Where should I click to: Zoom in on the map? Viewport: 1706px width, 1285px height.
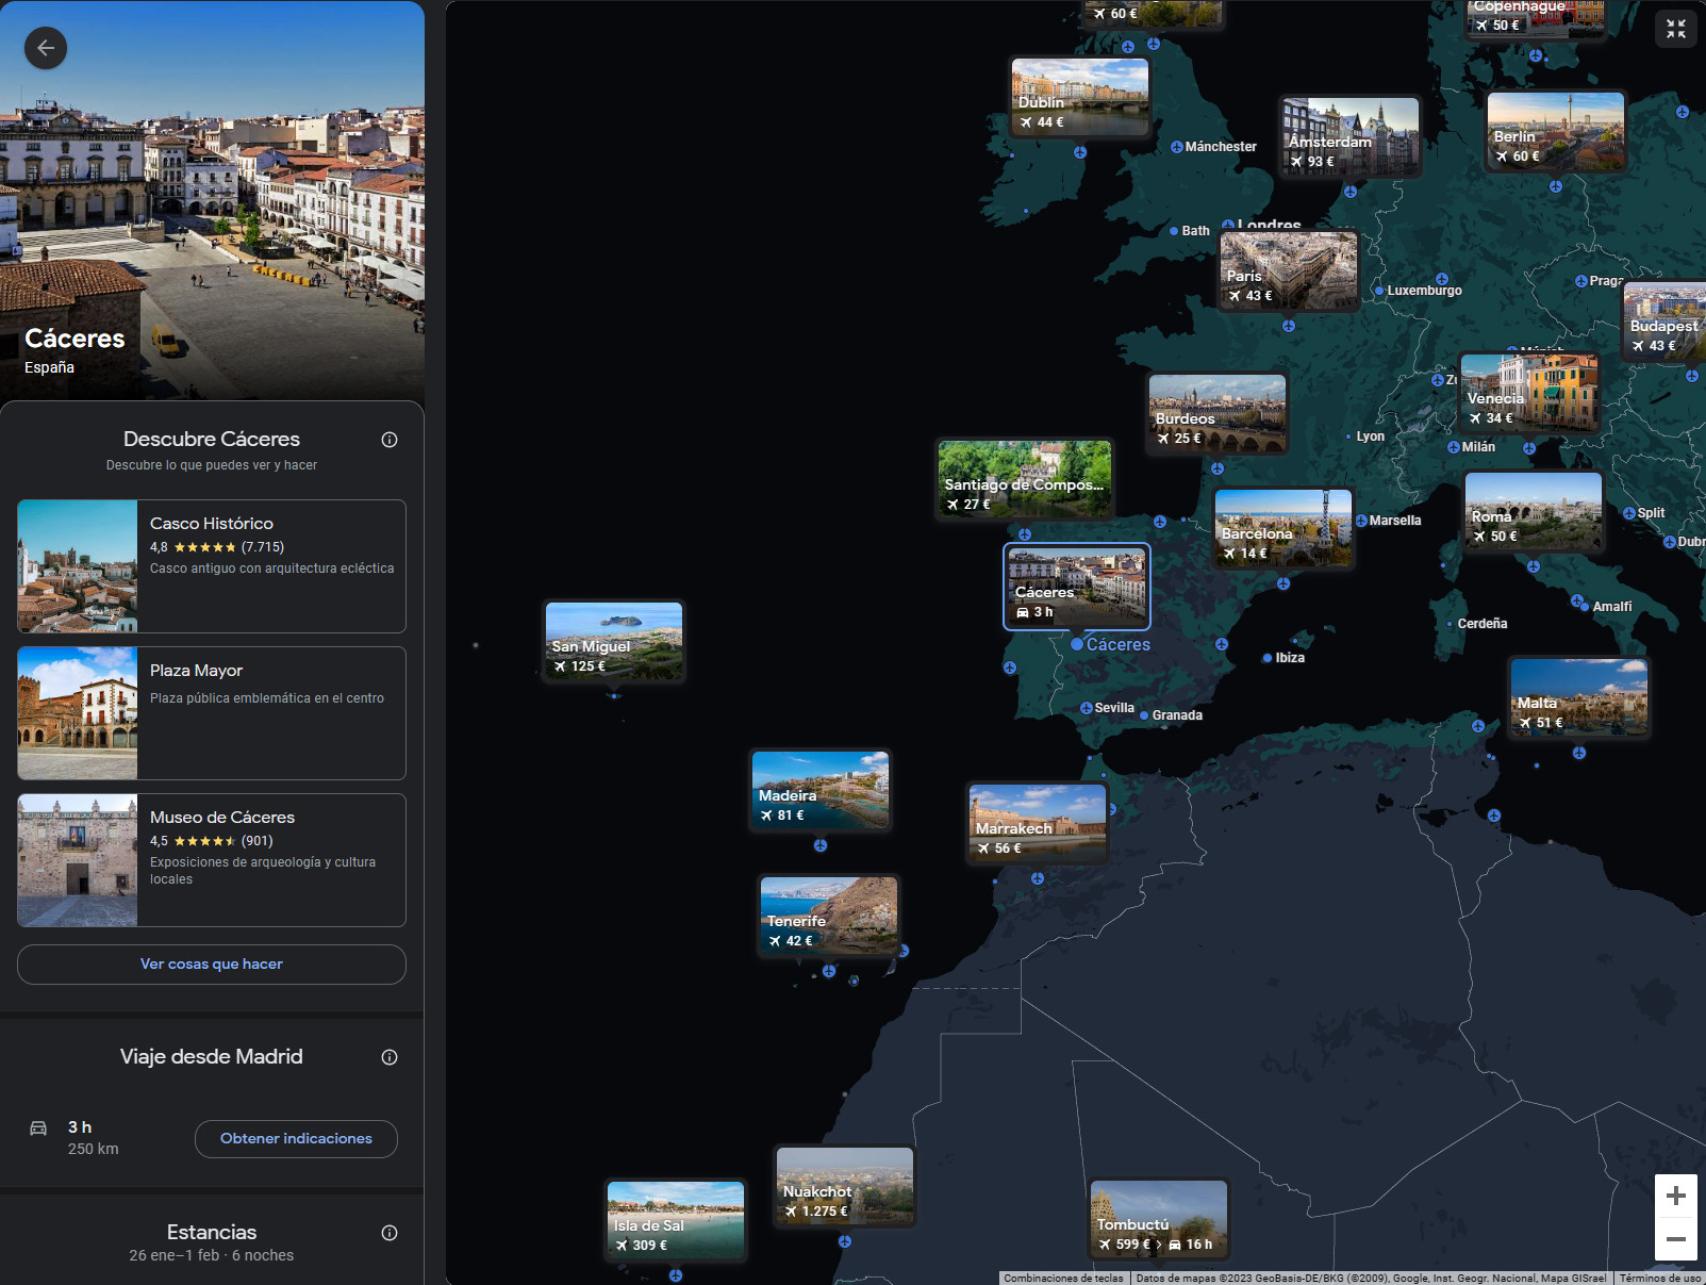(x=1676, y=1195)
